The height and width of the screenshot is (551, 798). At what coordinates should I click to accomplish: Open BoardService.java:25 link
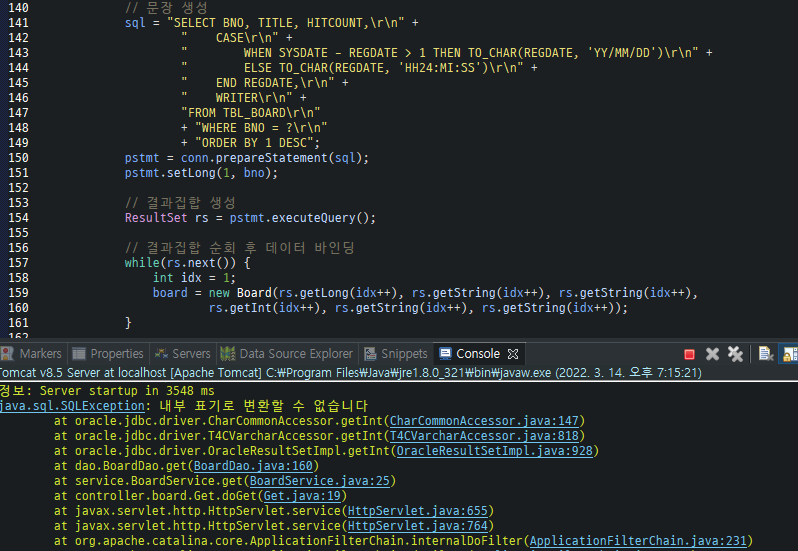pos(319,481)
